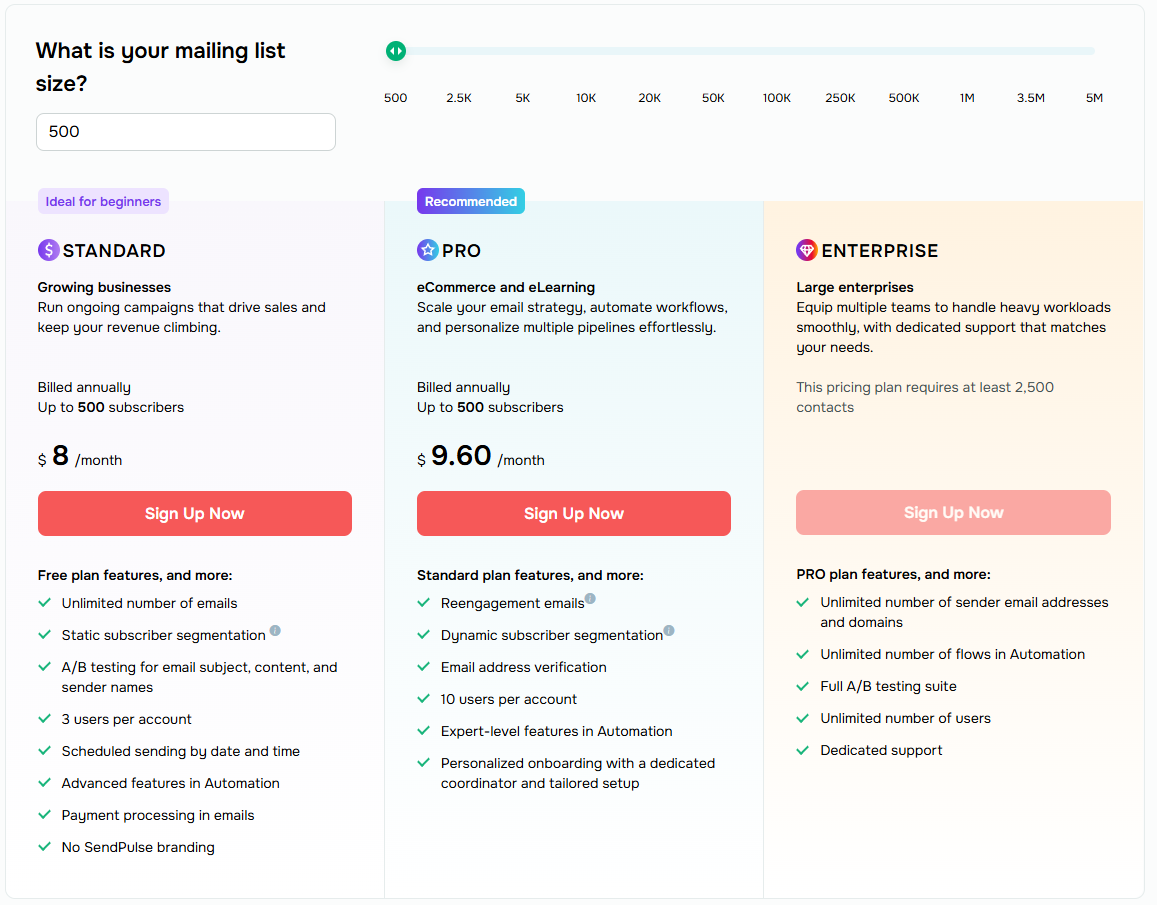Click the Ideal for beginners badge
The width and height of the screenshot is (1157, 905).
point(103,201)
